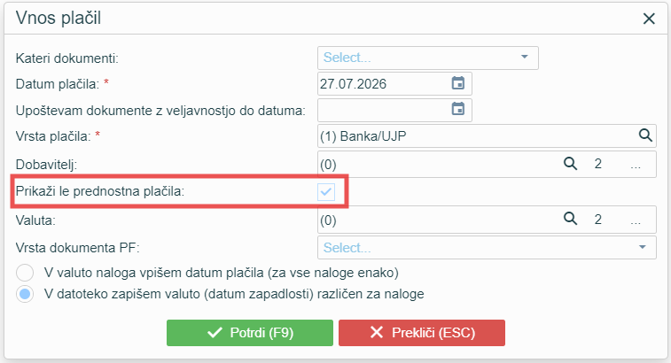Click search magnifier in Dobavitelj field
Viewport: 671px width, 363px height.
[570, 164]
